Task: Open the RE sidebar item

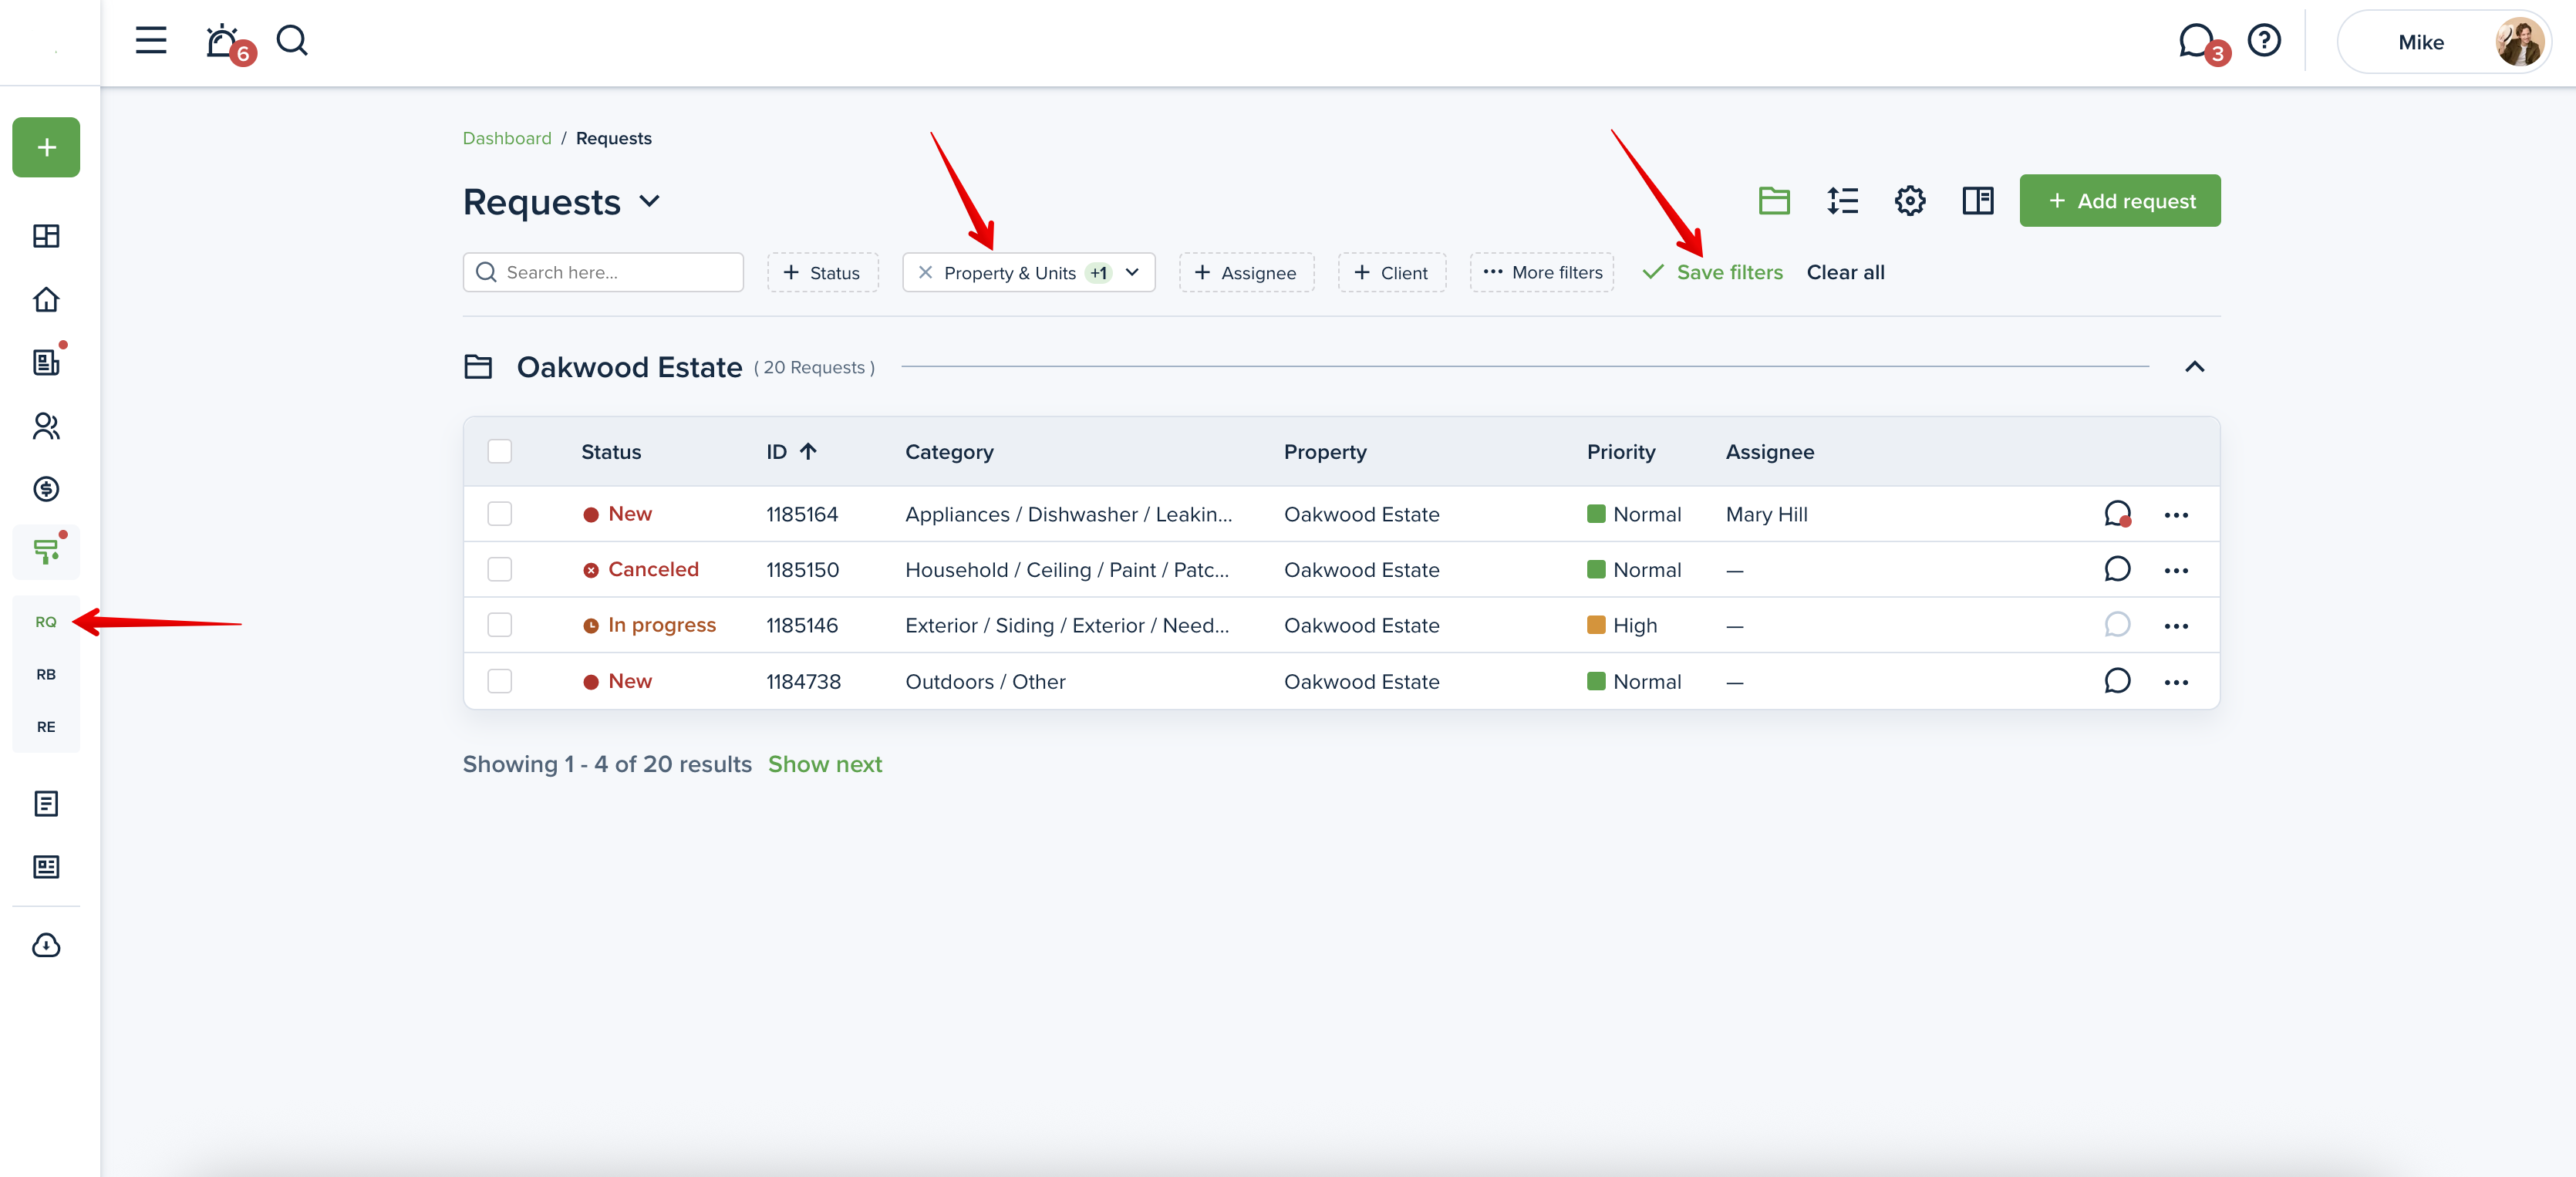Action: [46, 727]
